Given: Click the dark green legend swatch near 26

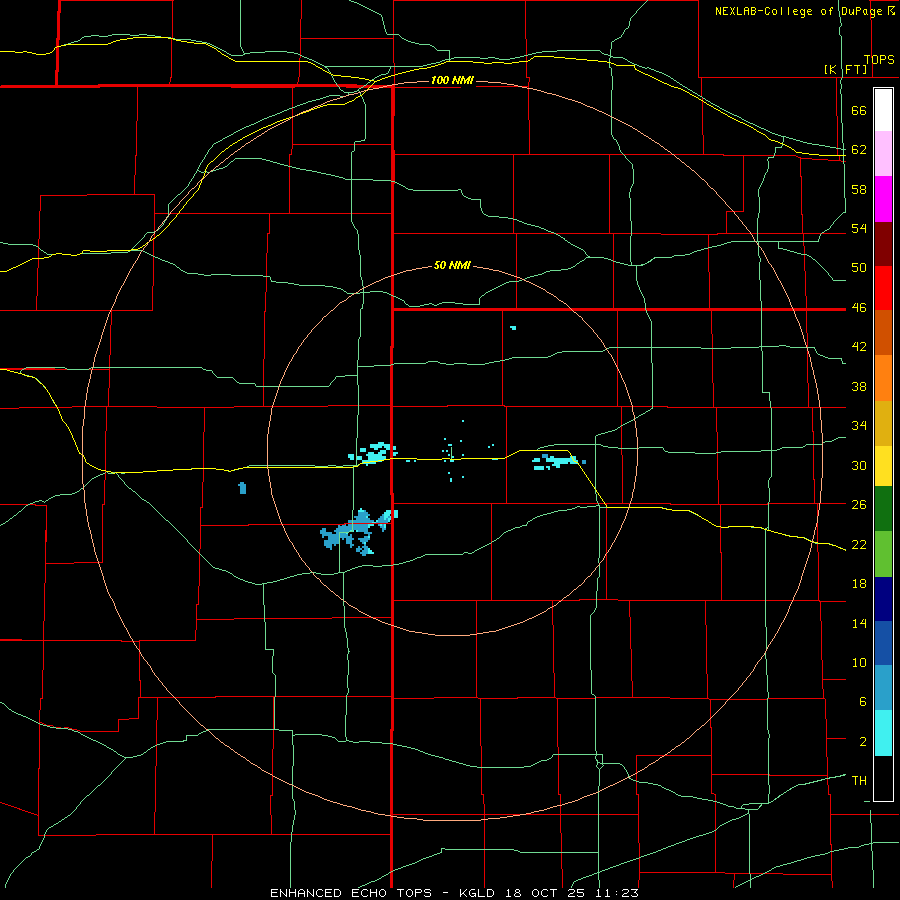Looking at the screenshot, I should [x=883, y=509].
